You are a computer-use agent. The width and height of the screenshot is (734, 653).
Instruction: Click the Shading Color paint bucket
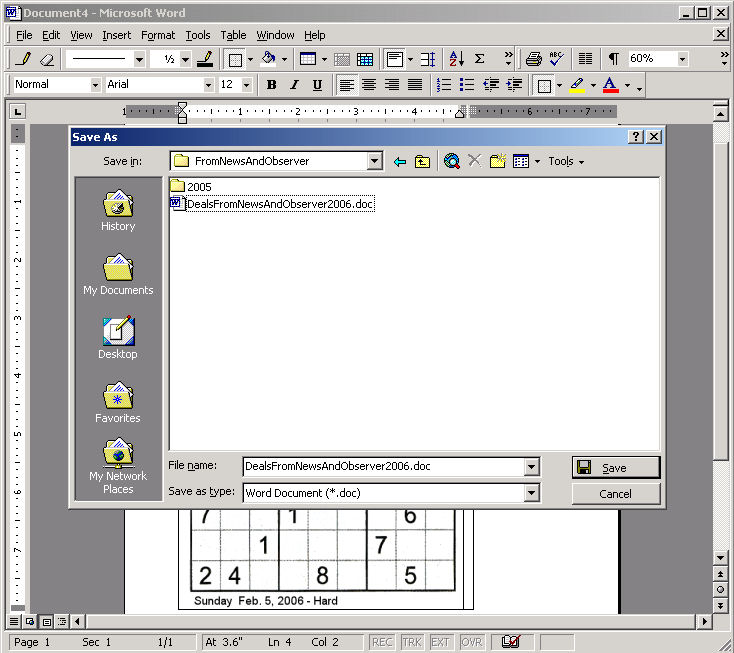coord(269,59)
